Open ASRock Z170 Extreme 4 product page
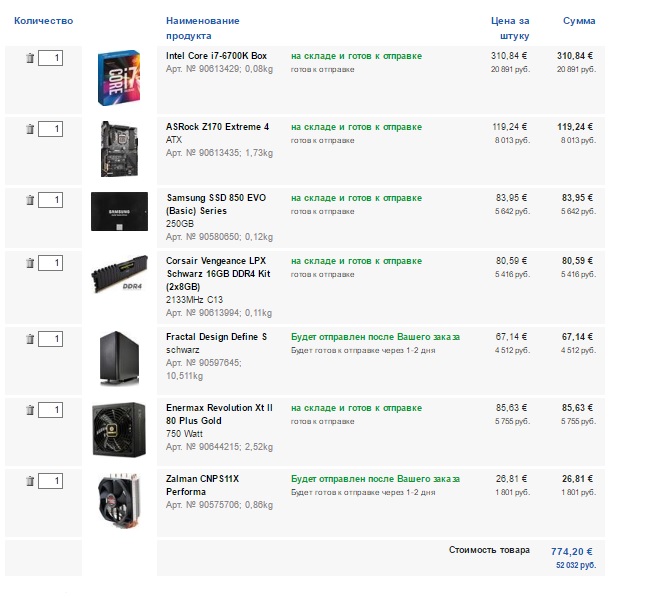The height and width of the screenshot is (597, 663). 217,127
